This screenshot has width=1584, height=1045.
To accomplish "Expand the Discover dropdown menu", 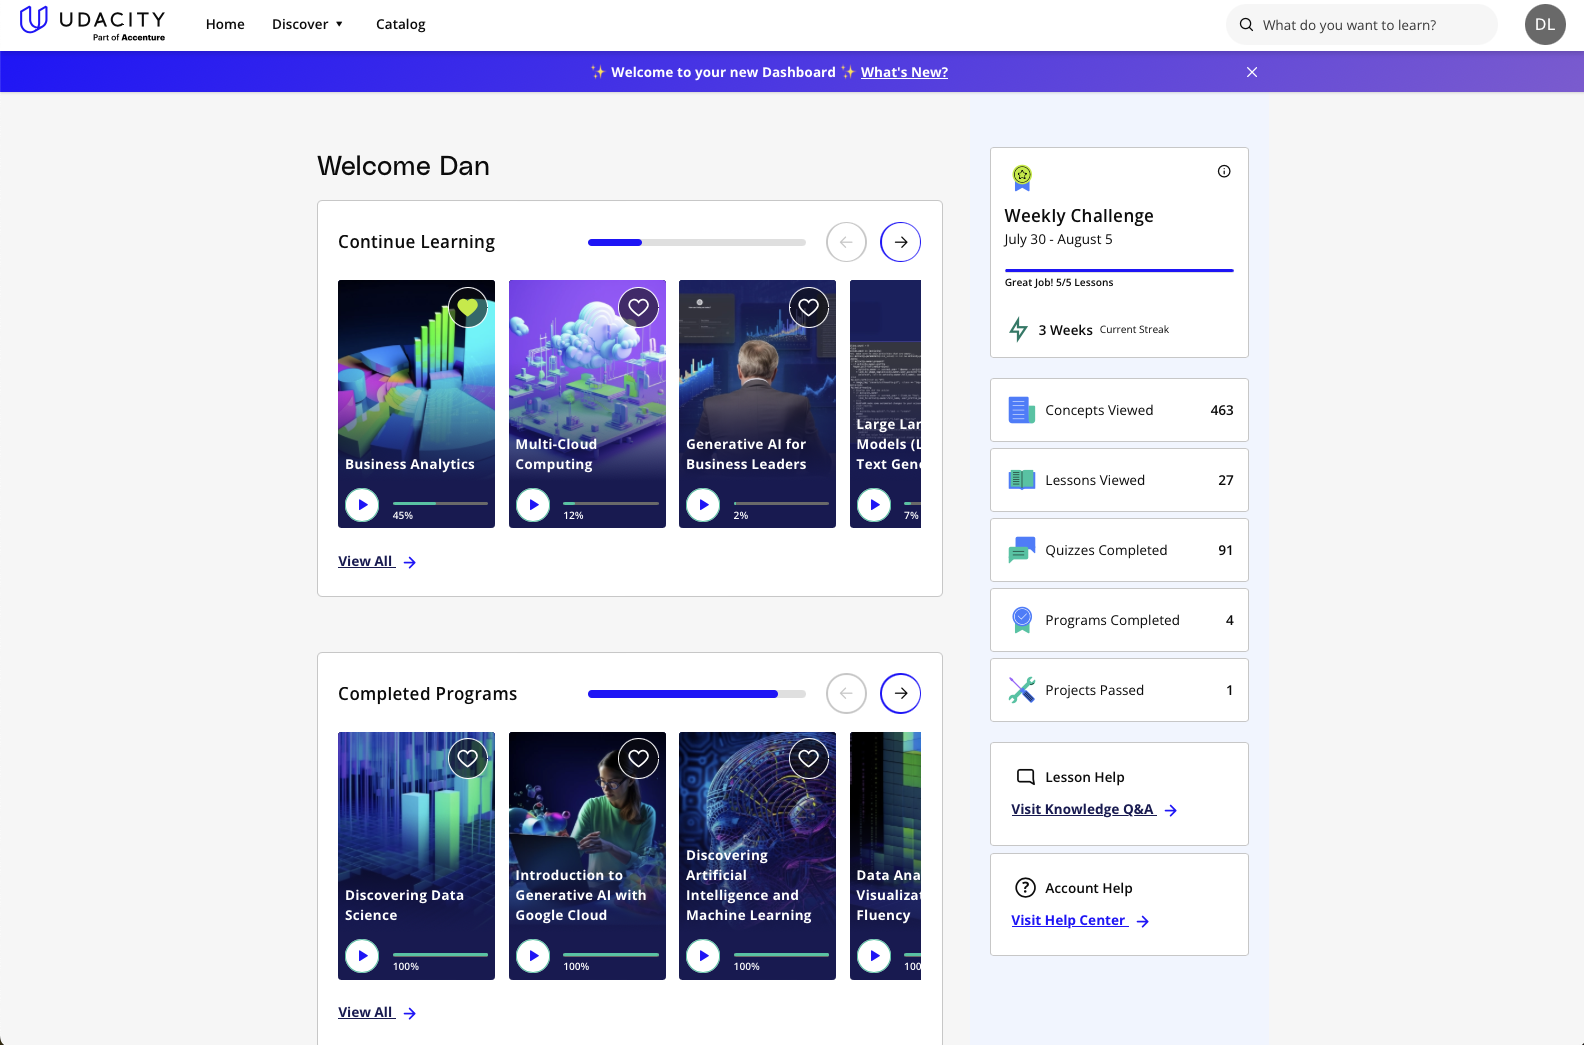I will point(308,24).
